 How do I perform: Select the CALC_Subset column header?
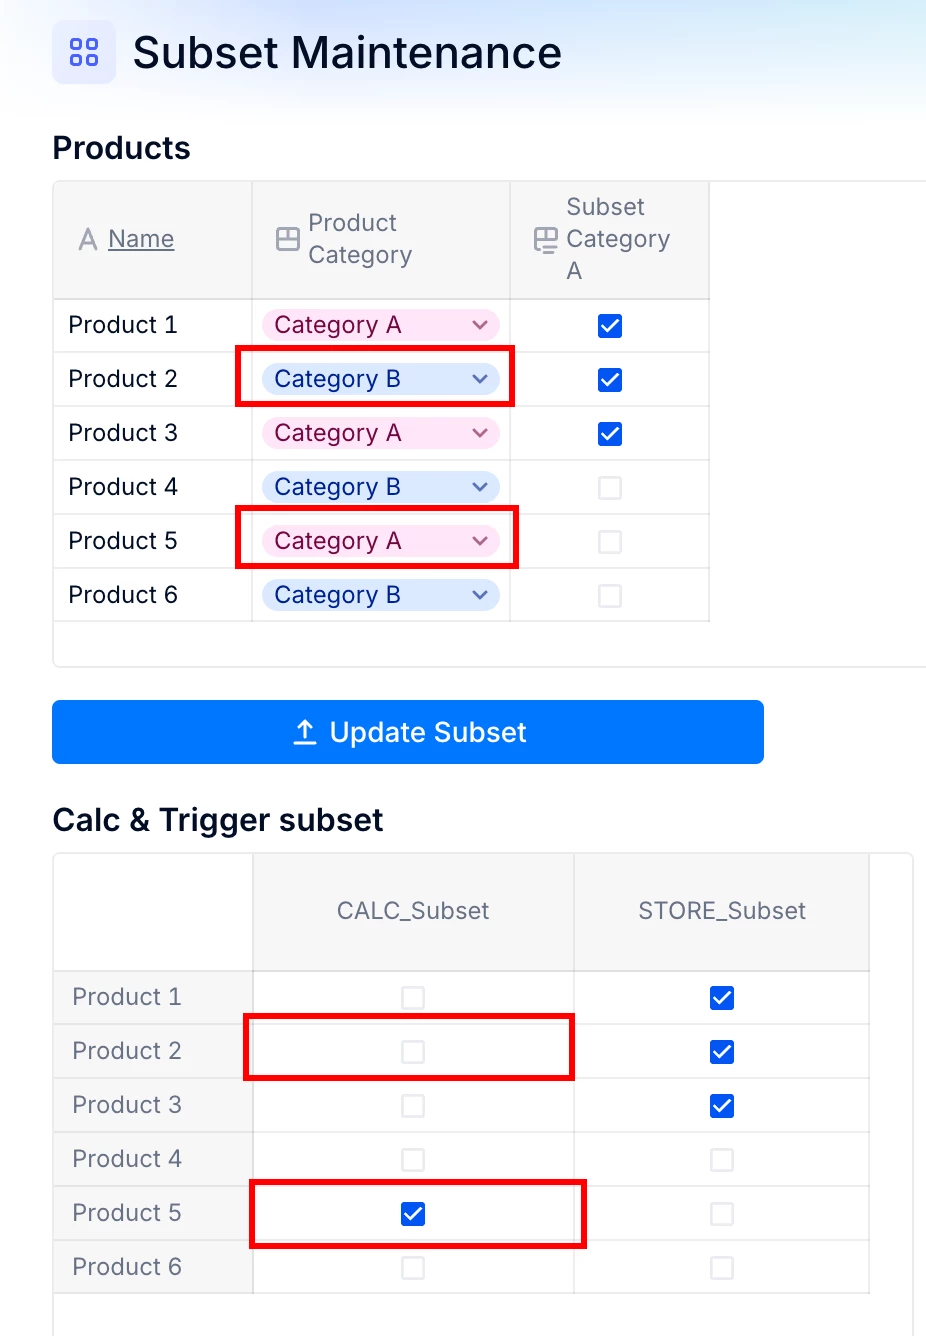click(413, 911)
